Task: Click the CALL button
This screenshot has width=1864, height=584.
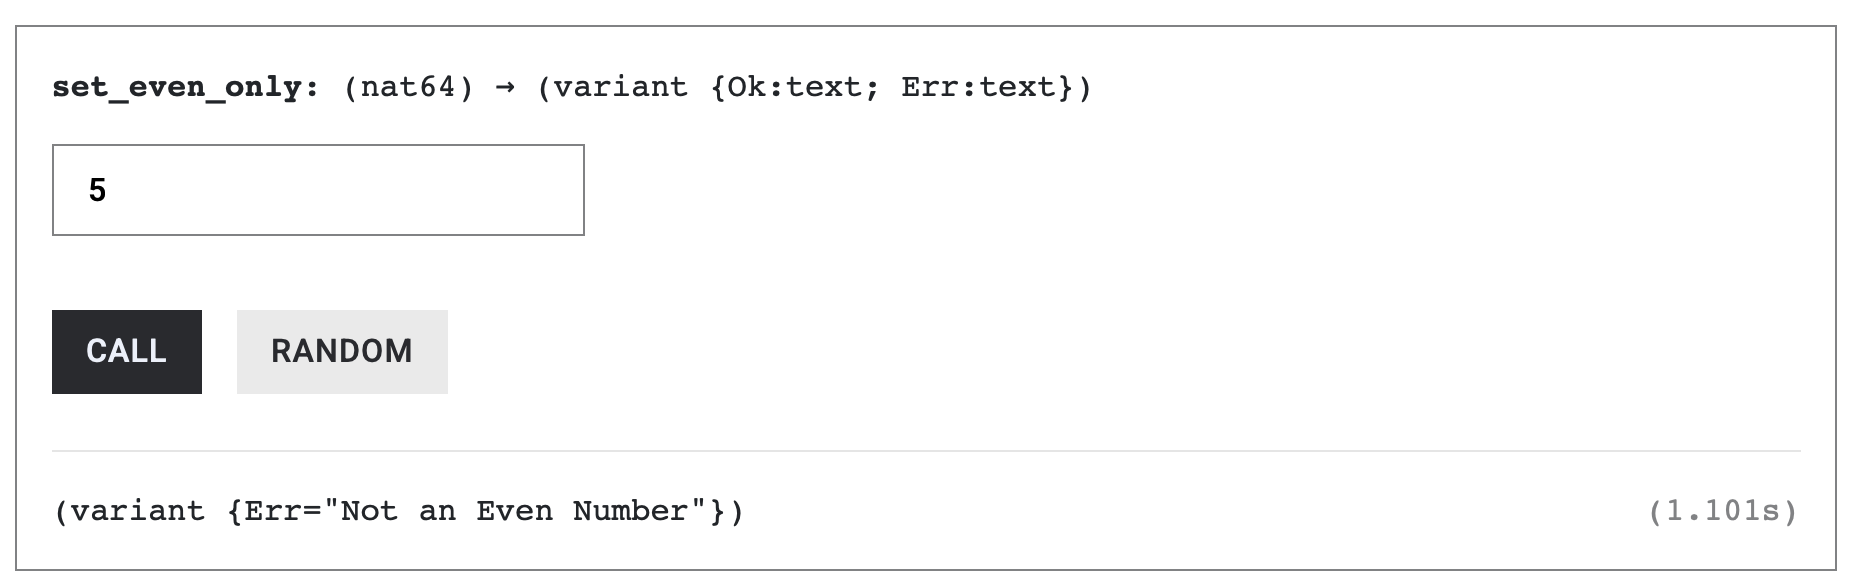Action: coord(127,352)
